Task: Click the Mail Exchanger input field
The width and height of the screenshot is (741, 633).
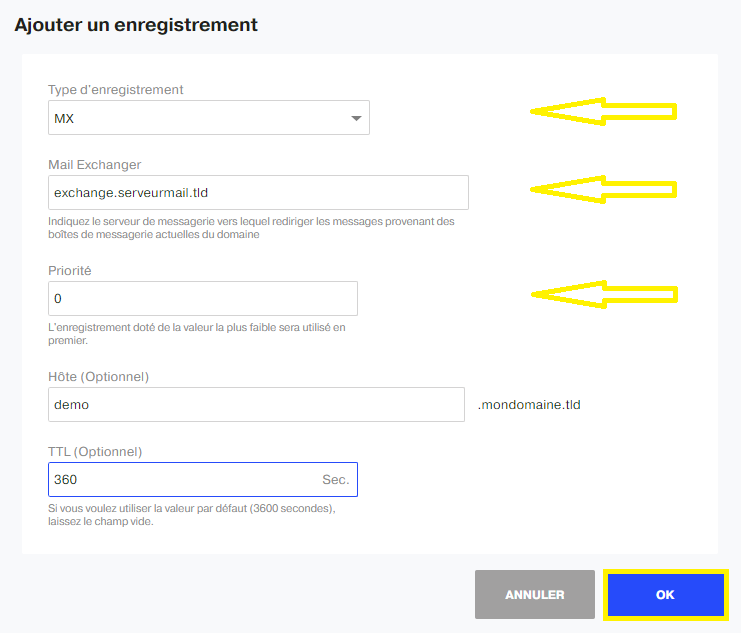Action: pyautogui.click(x=258, y=192)
